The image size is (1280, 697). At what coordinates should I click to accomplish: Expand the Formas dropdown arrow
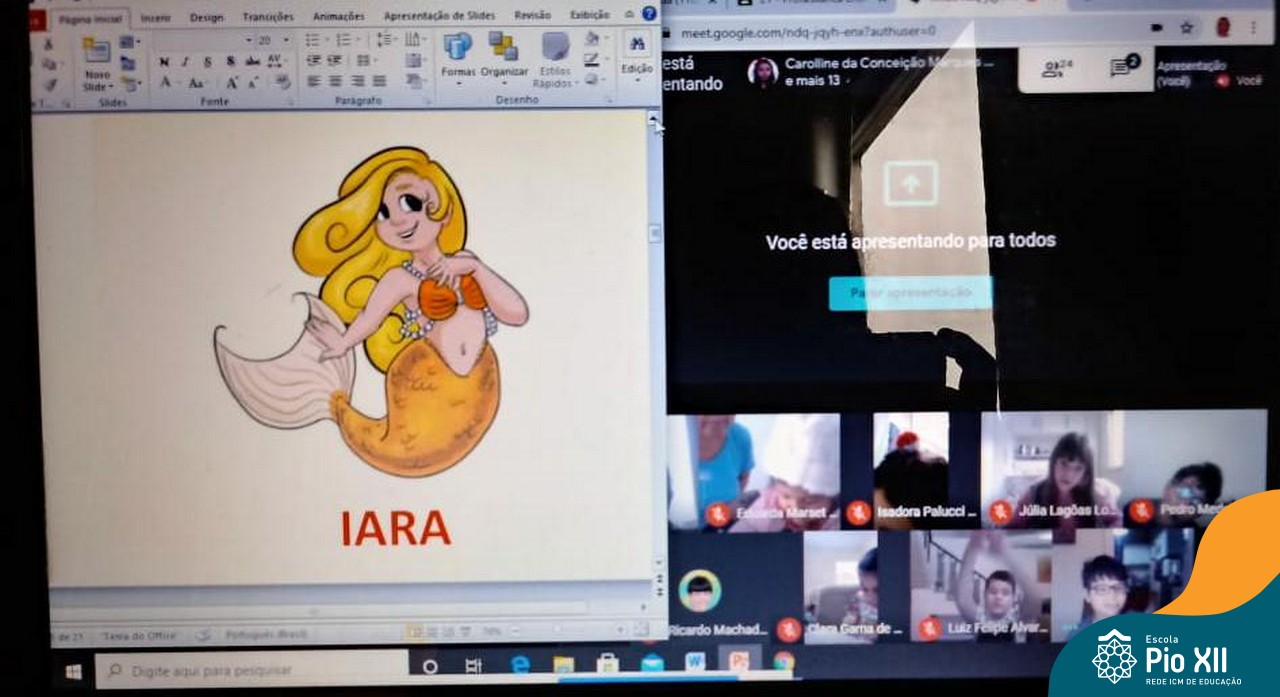pos(458,83)
